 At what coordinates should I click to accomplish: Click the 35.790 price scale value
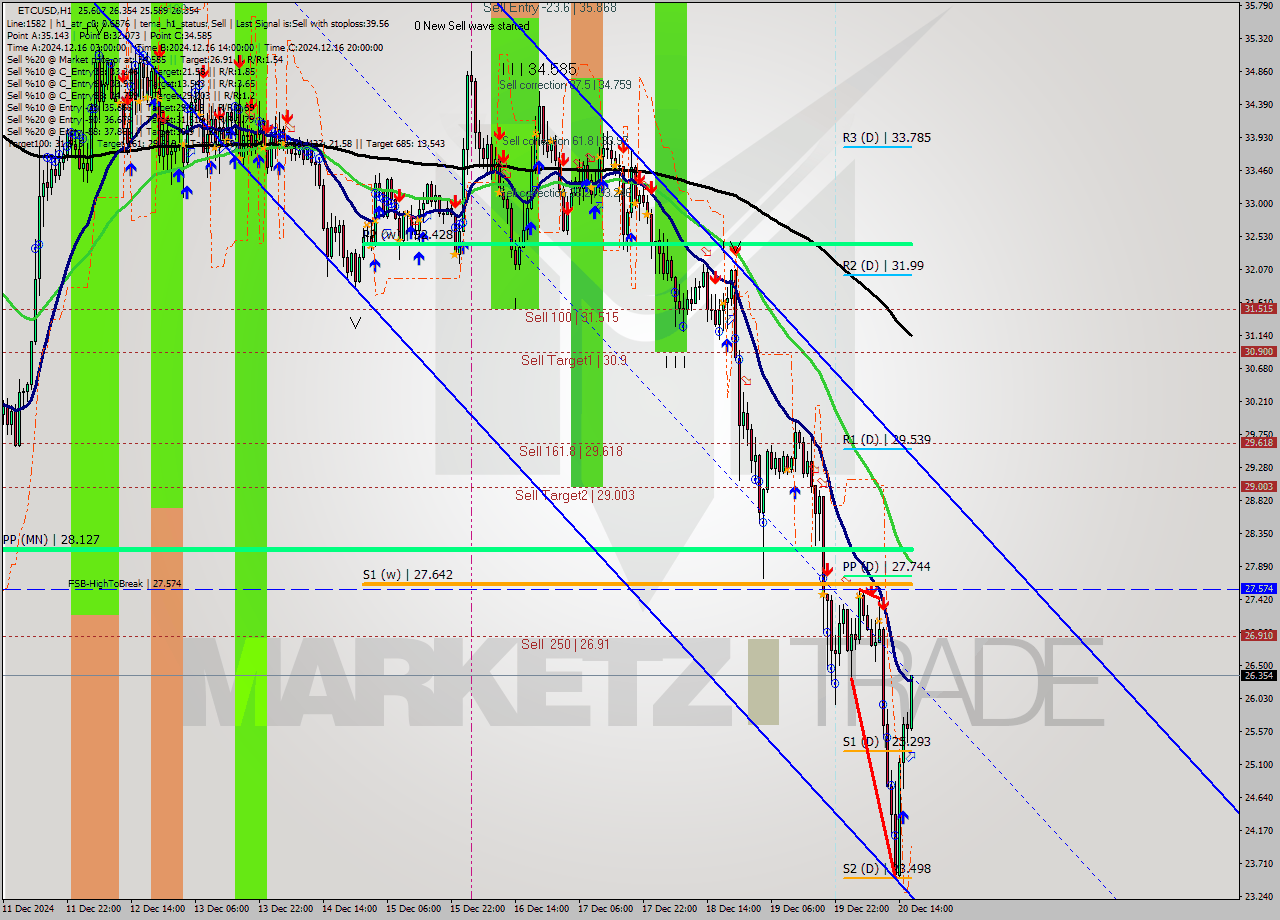pos(1257,6)
